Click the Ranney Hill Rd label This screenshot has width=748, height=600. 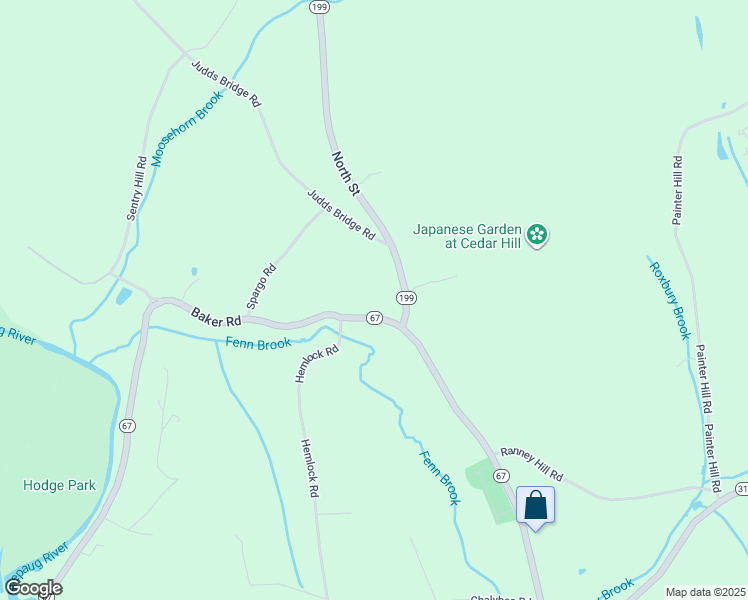click(531, 464)
